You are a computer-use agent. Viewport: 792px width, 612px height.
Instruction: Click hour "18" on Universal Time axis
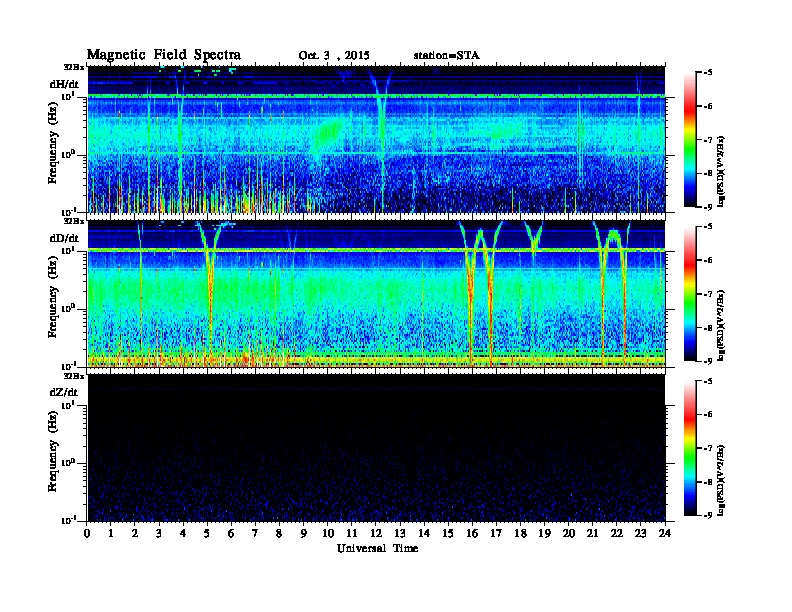[x=520, y=534]
